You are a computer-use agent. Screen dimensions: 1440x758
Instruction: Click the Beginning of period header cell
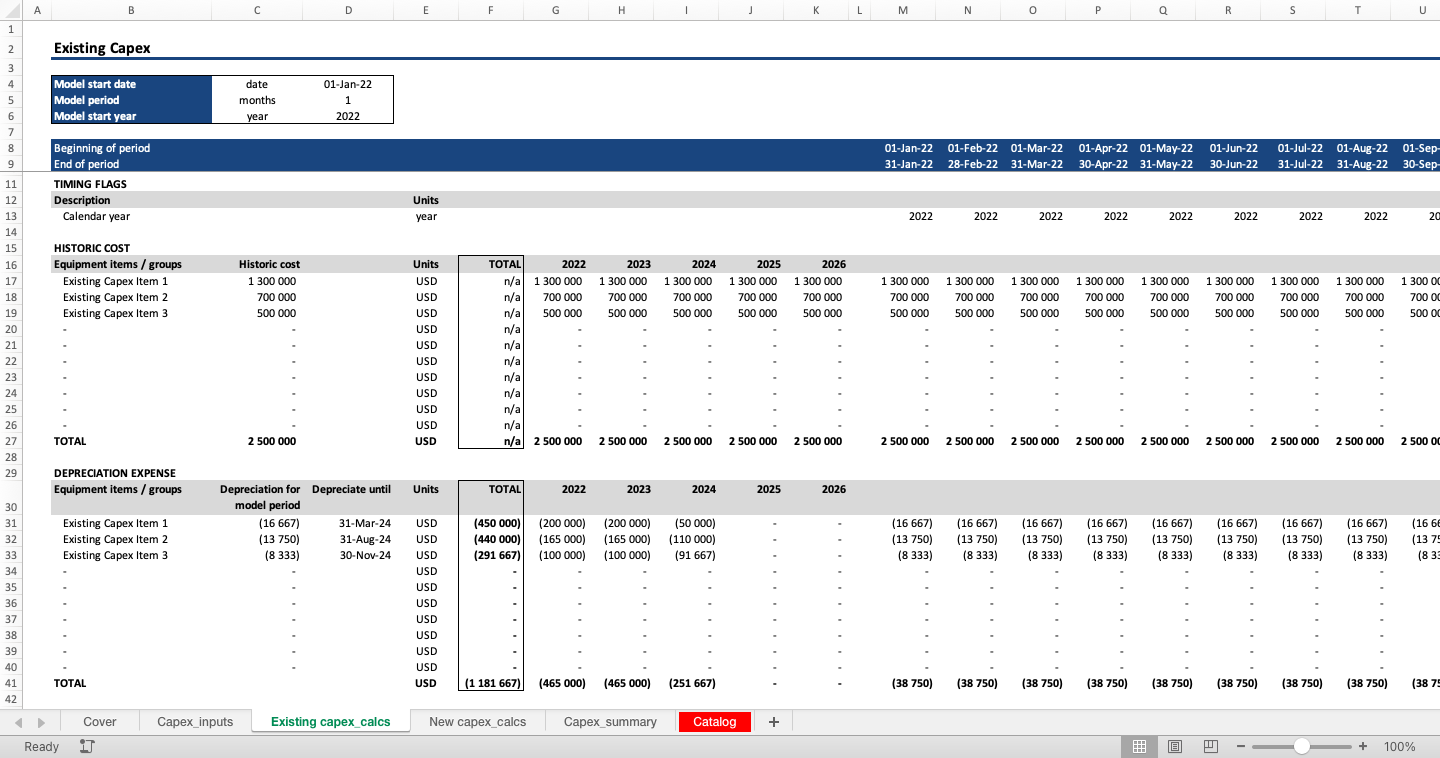pos(131,148)
